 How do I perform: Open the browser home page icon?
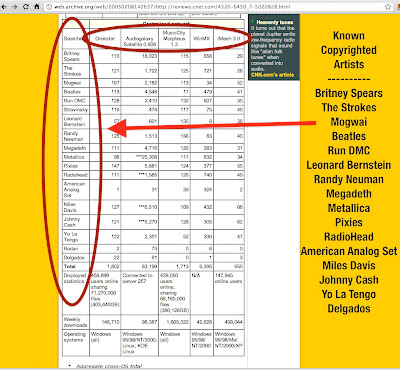click(37, 6)
